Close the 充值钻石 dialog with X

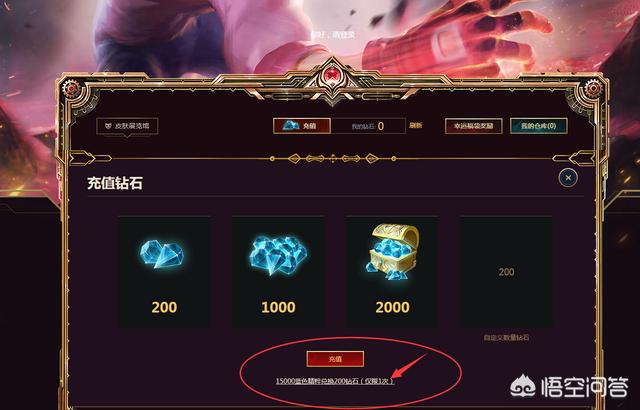tap(568, 177)
